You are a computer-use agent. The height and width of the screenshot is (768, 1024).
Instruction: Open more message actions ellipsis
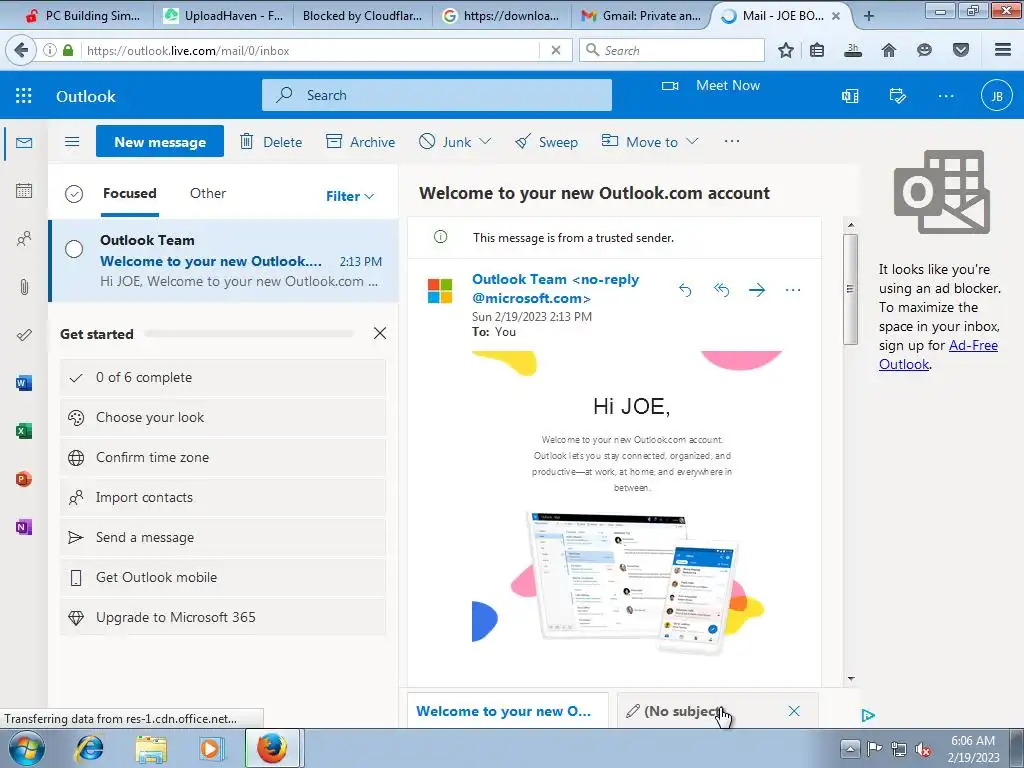pyautogui.click(x=793, y=290)
